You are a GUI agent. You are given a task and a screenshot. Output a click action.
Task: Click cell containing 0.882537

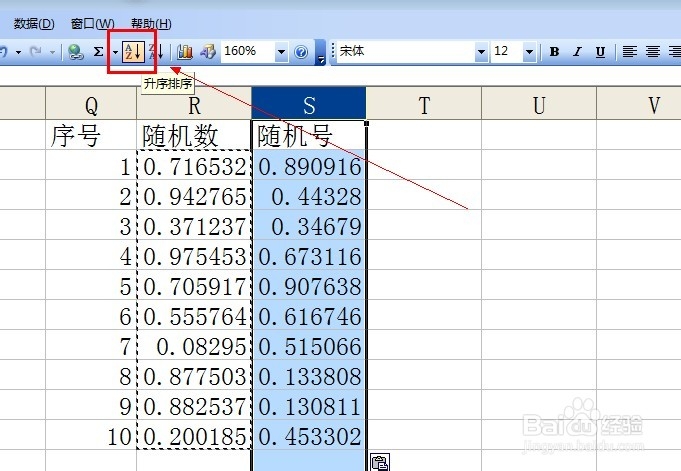(194, 405)
